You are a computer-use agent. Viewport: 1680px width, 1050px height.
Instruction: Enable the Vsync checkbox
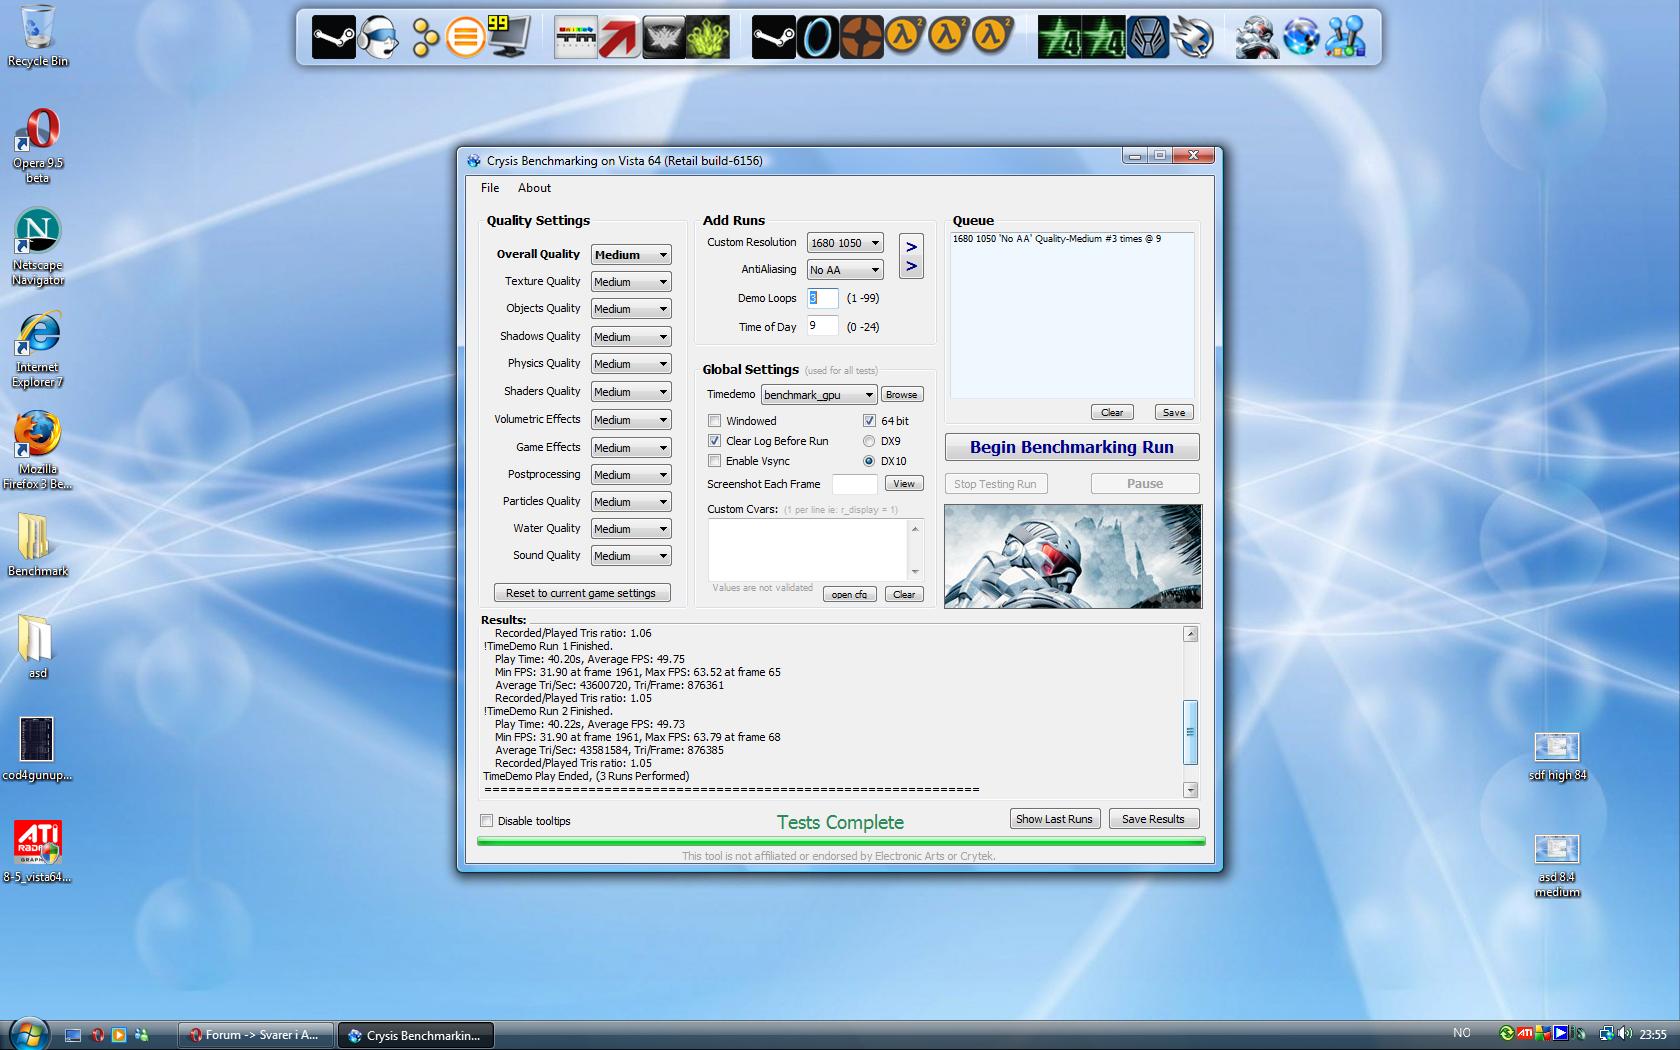coord(714,461)
